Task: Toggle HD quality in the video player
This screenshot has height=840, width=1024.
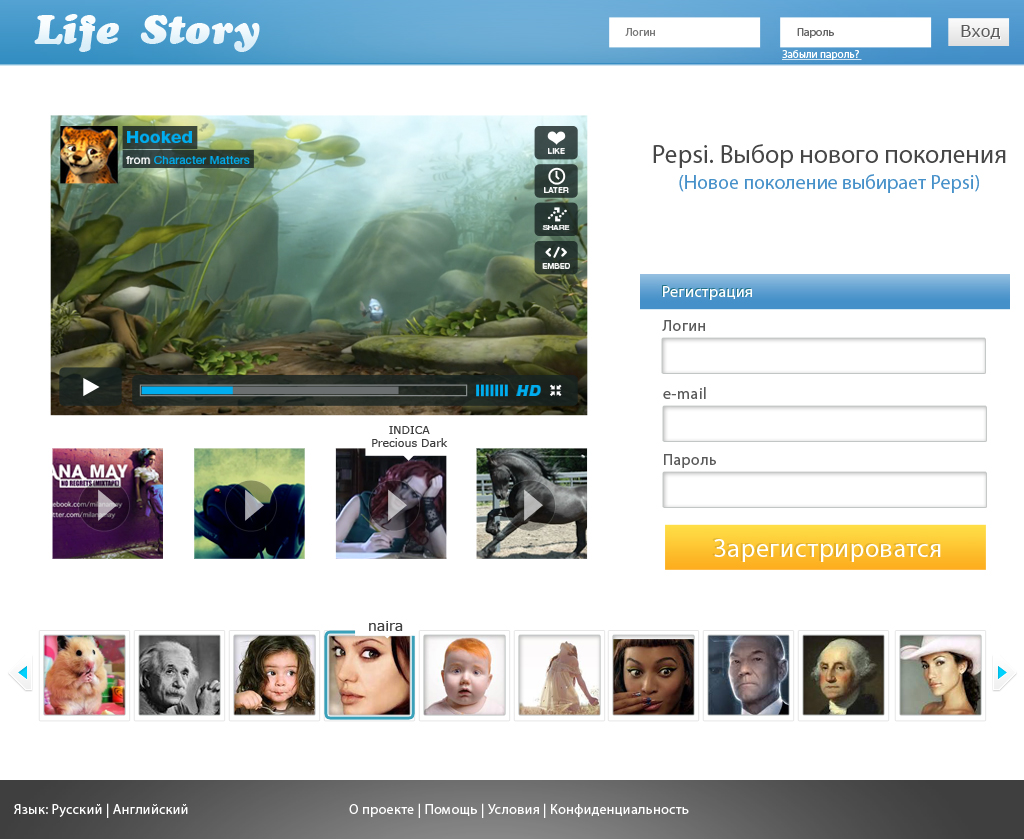Action: tap(528, 391)
